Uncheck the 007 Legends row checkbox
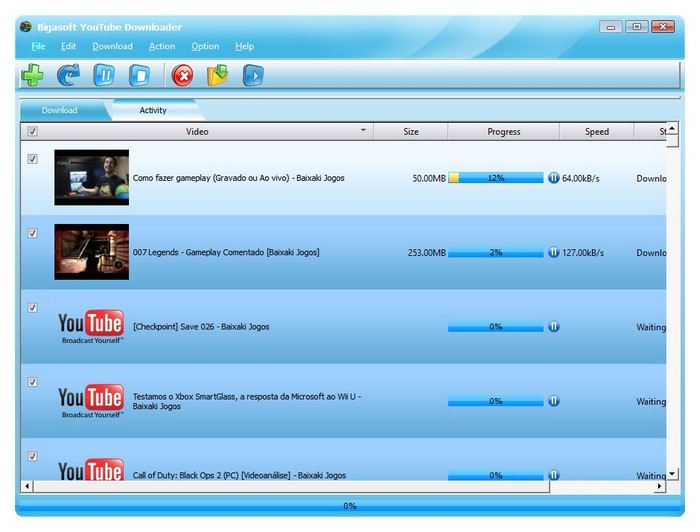 32,233
